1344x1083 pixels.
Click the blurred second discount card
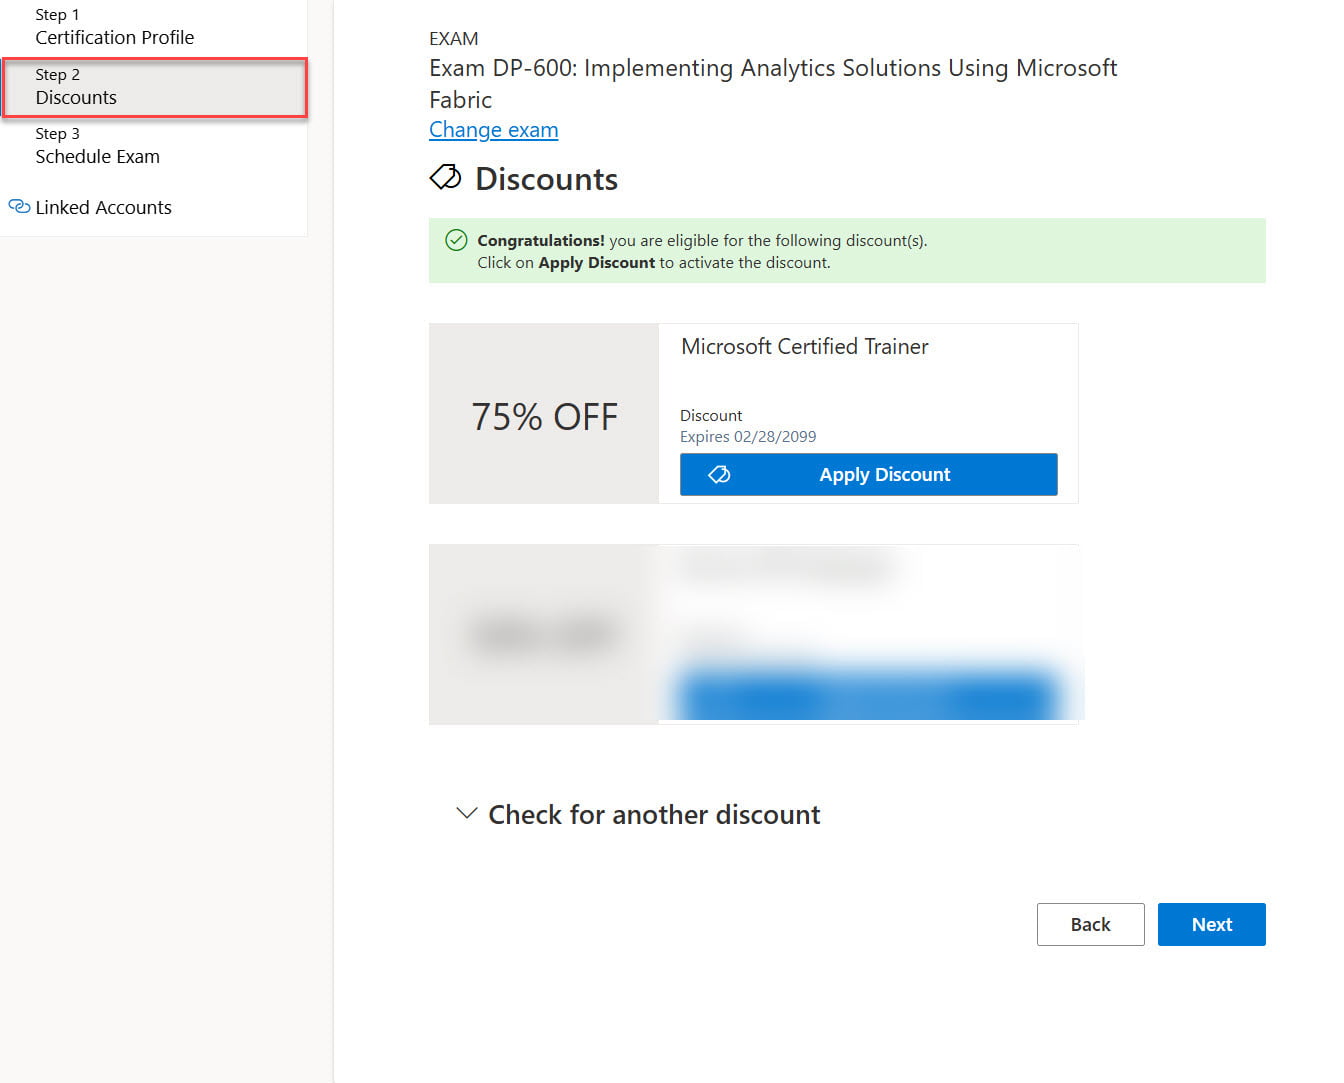(x=754, y=633)
